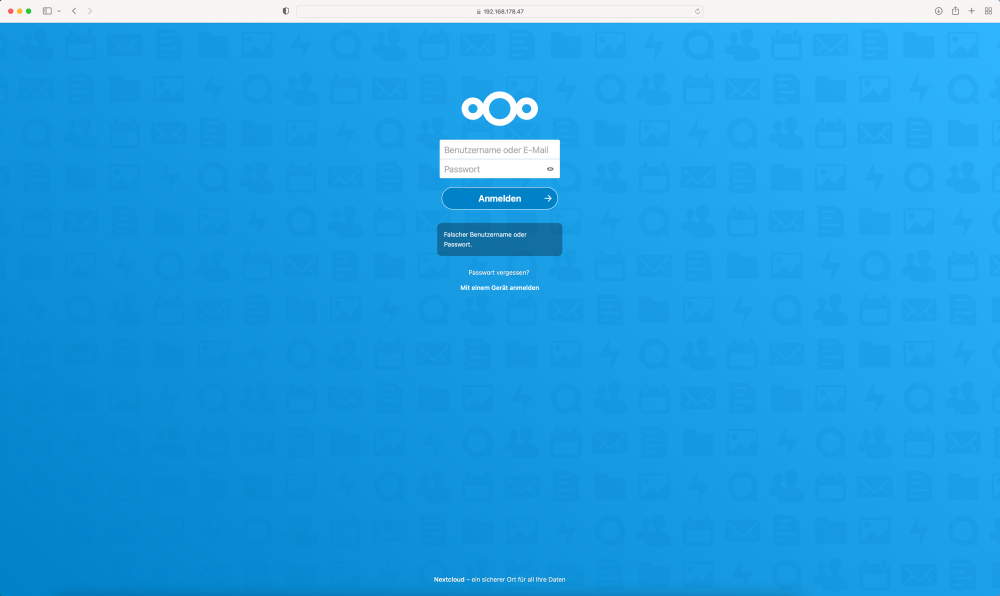The height and width of the screenshot is (596, 1000).
Task: Open the privacy report shield icon
Action: (x=286, y=11)
